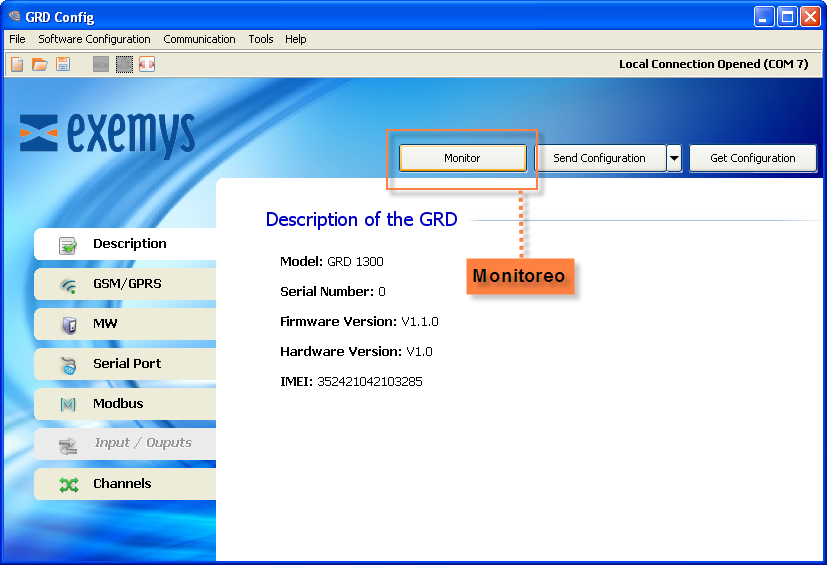Open the Tools menu
This screenshot has width=827, height=565.
point(261,39)
